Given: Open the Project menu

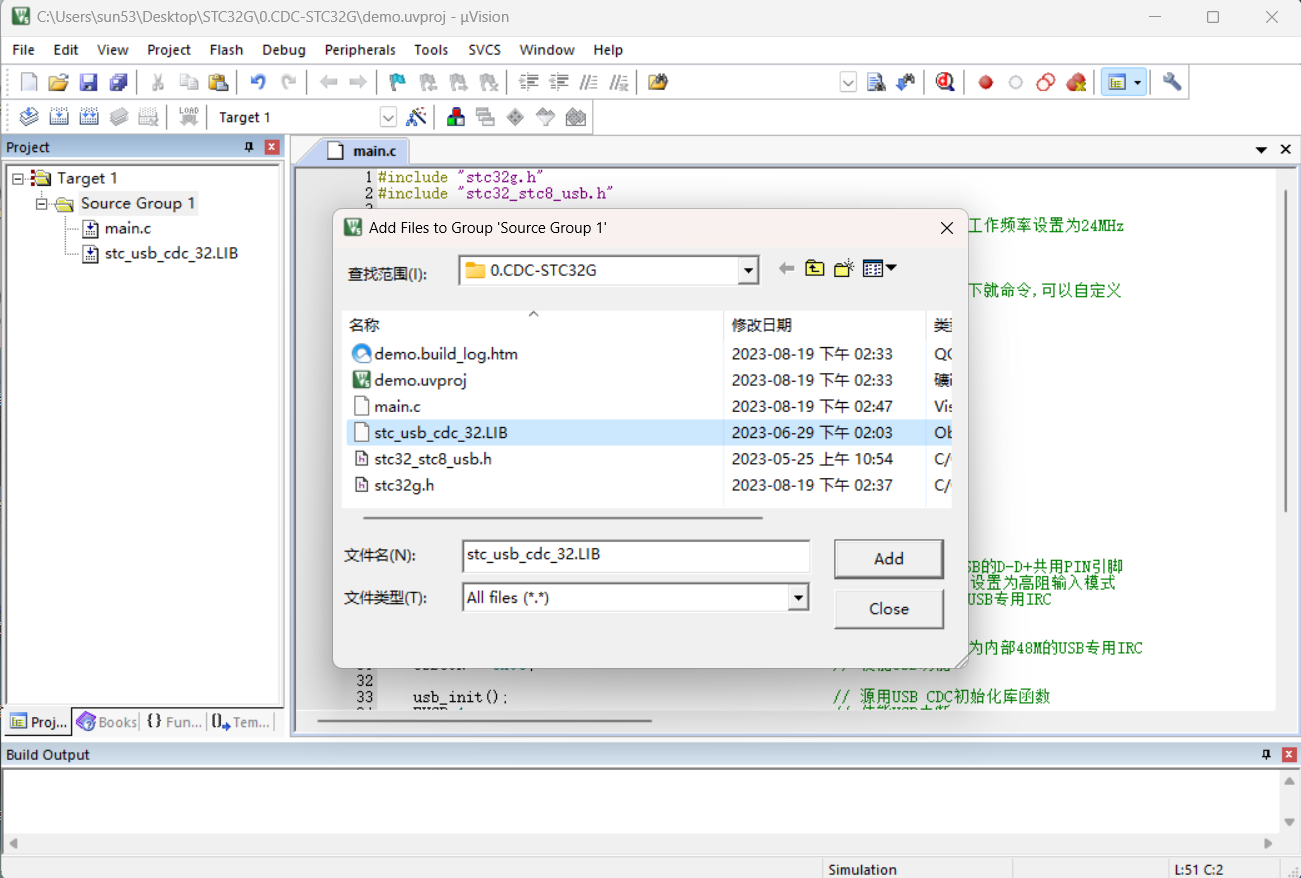Looking at the screenshot, I should tap(169, 50).
